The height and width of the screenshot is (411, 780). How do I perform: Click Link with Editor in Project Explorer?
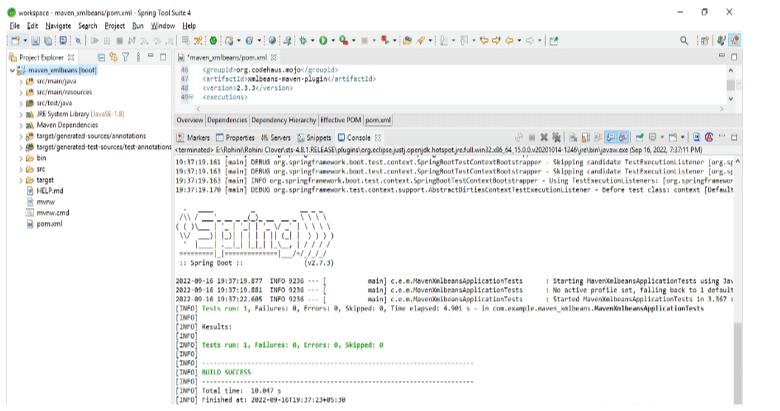pyautogui.click(x=113, y=57)
